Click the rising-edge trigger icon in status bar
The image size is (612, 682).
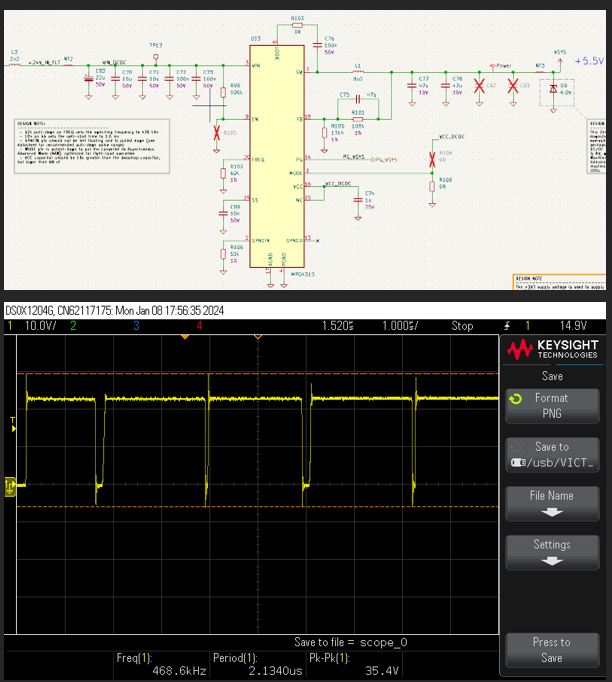(507, 326)
